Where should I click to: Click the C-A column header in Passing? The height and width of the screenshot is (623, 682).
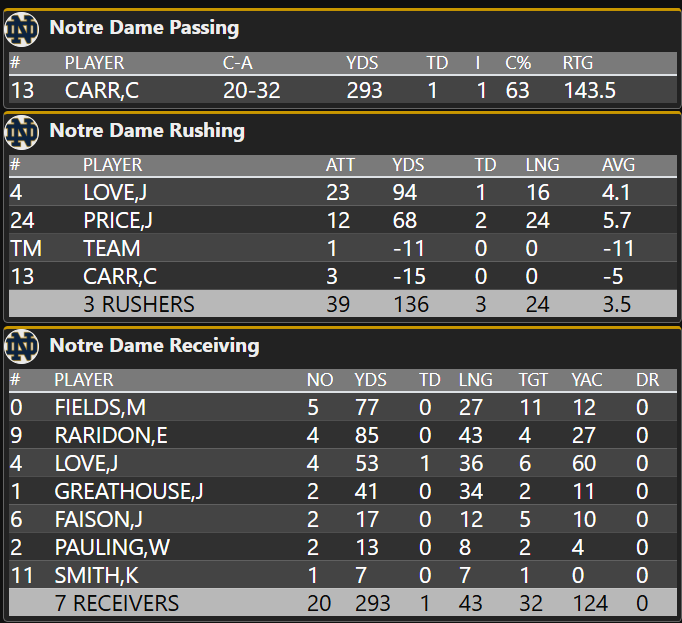[239, 63]
